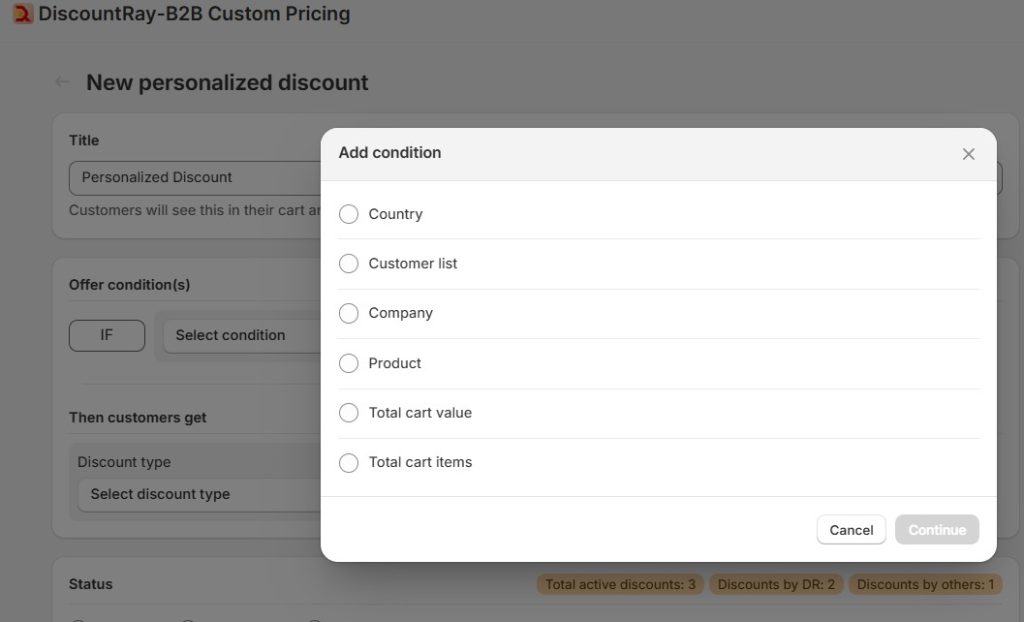Image resolution: width=1024 pixels, height=622 pixels.
Task: Click the Add condition dialog title bar
Action: pos(390,152)
